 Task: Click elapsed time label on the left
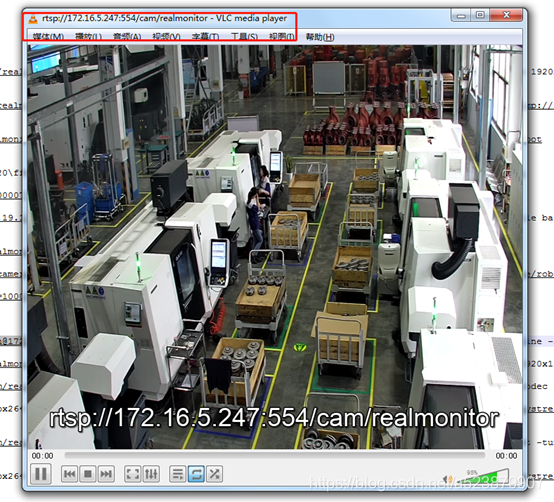click(x=42, y=456)
